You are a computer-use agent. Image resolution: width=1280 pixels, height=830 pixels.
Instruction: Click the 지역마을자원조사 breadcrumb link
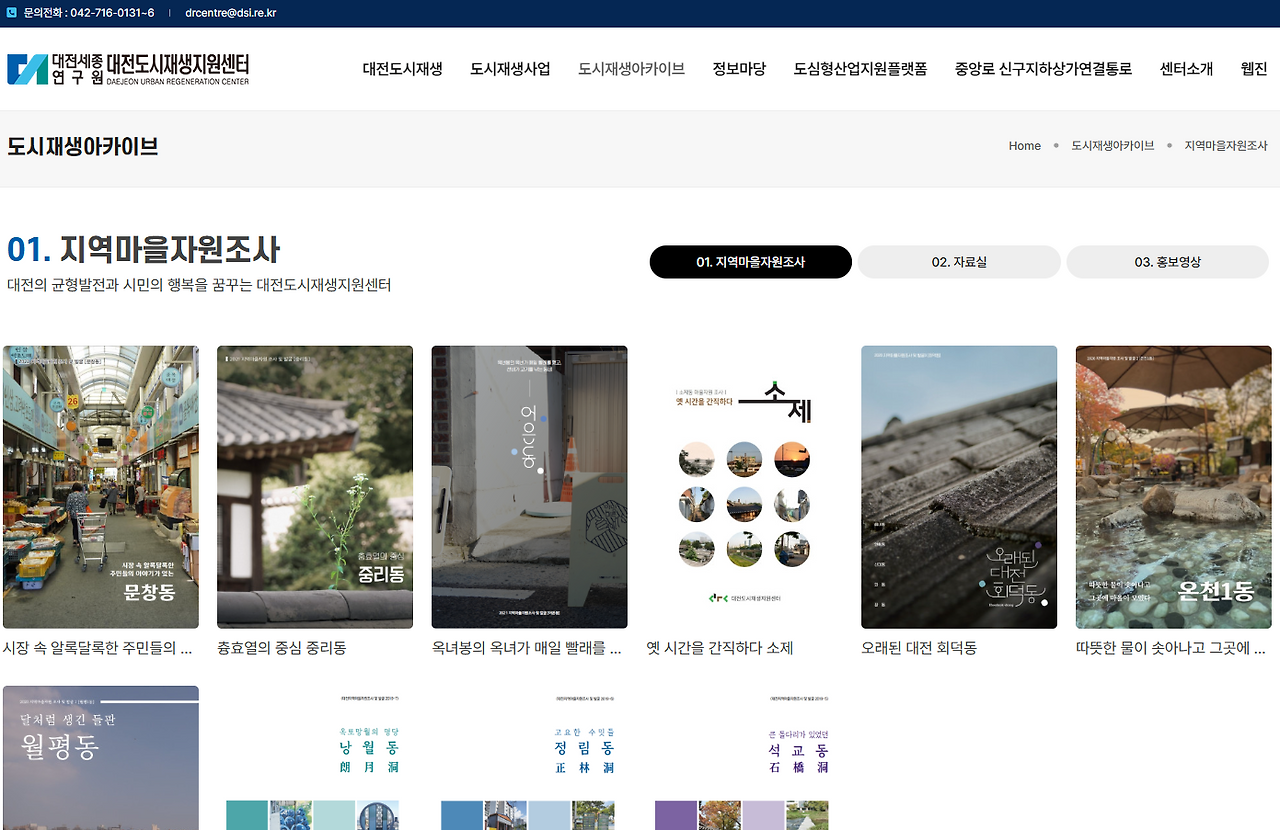pyautogui.click(x=1226, y=146)
